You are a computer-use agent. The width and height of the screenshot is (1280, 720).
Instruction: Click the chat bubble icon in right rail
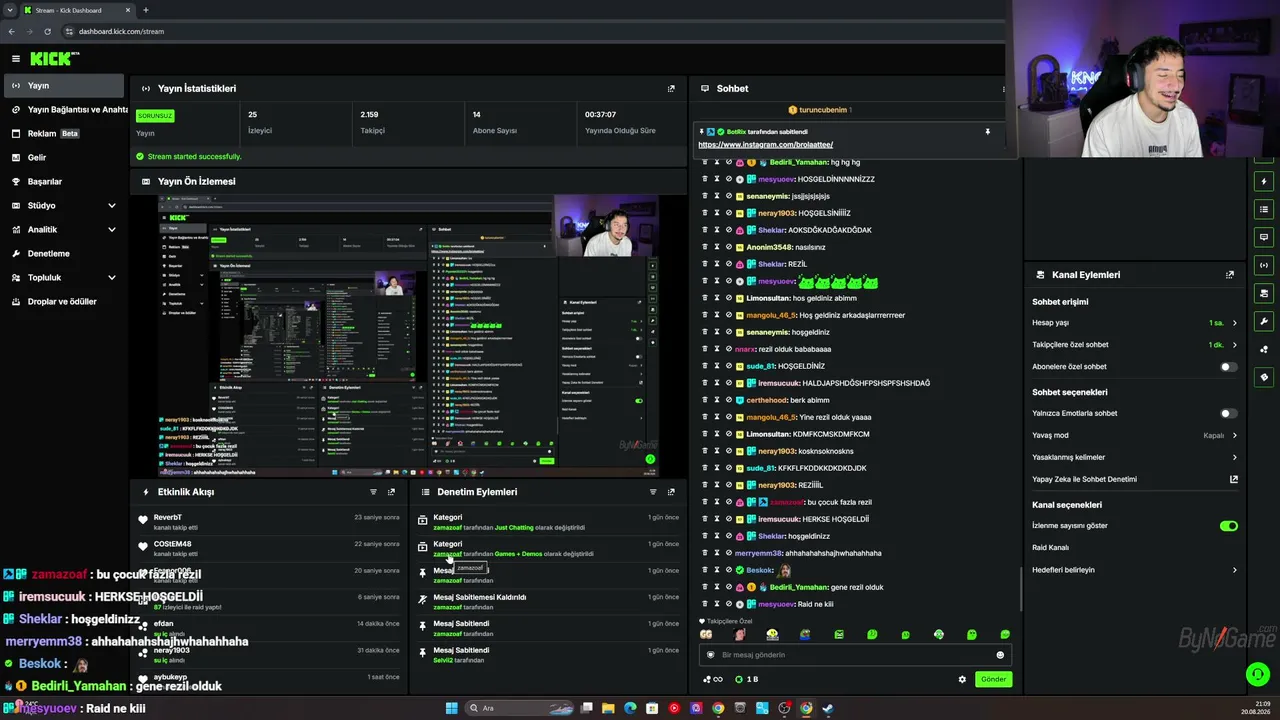pyautogui.click(x=1264, y=238)
